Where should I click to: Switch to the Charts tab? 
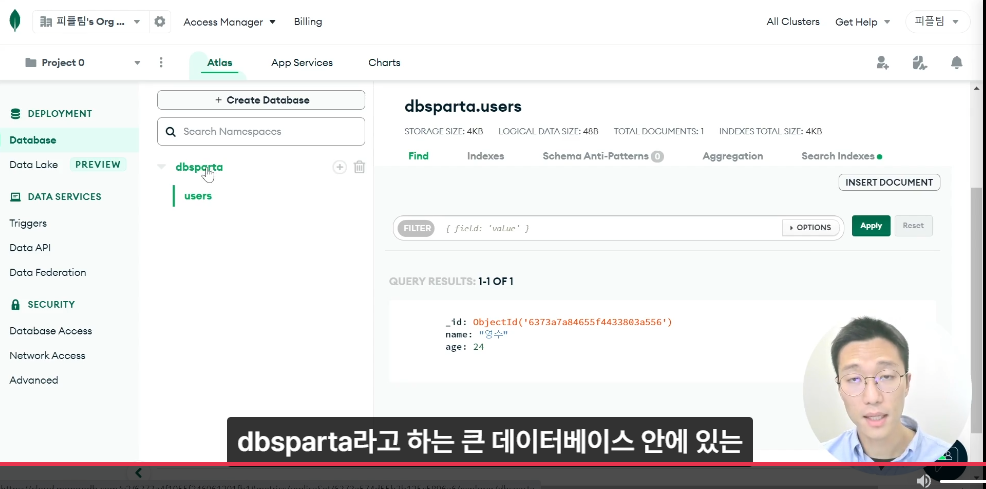(384, 62)
